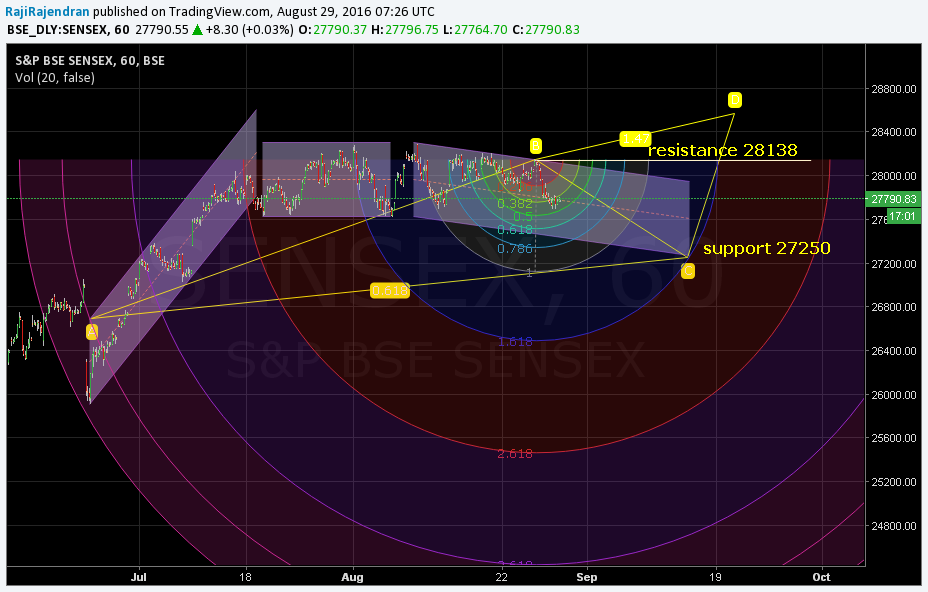Click the high value 27796.75
Image resolution: width=928 pixels, height=592 pixels.
coord(412,30)
